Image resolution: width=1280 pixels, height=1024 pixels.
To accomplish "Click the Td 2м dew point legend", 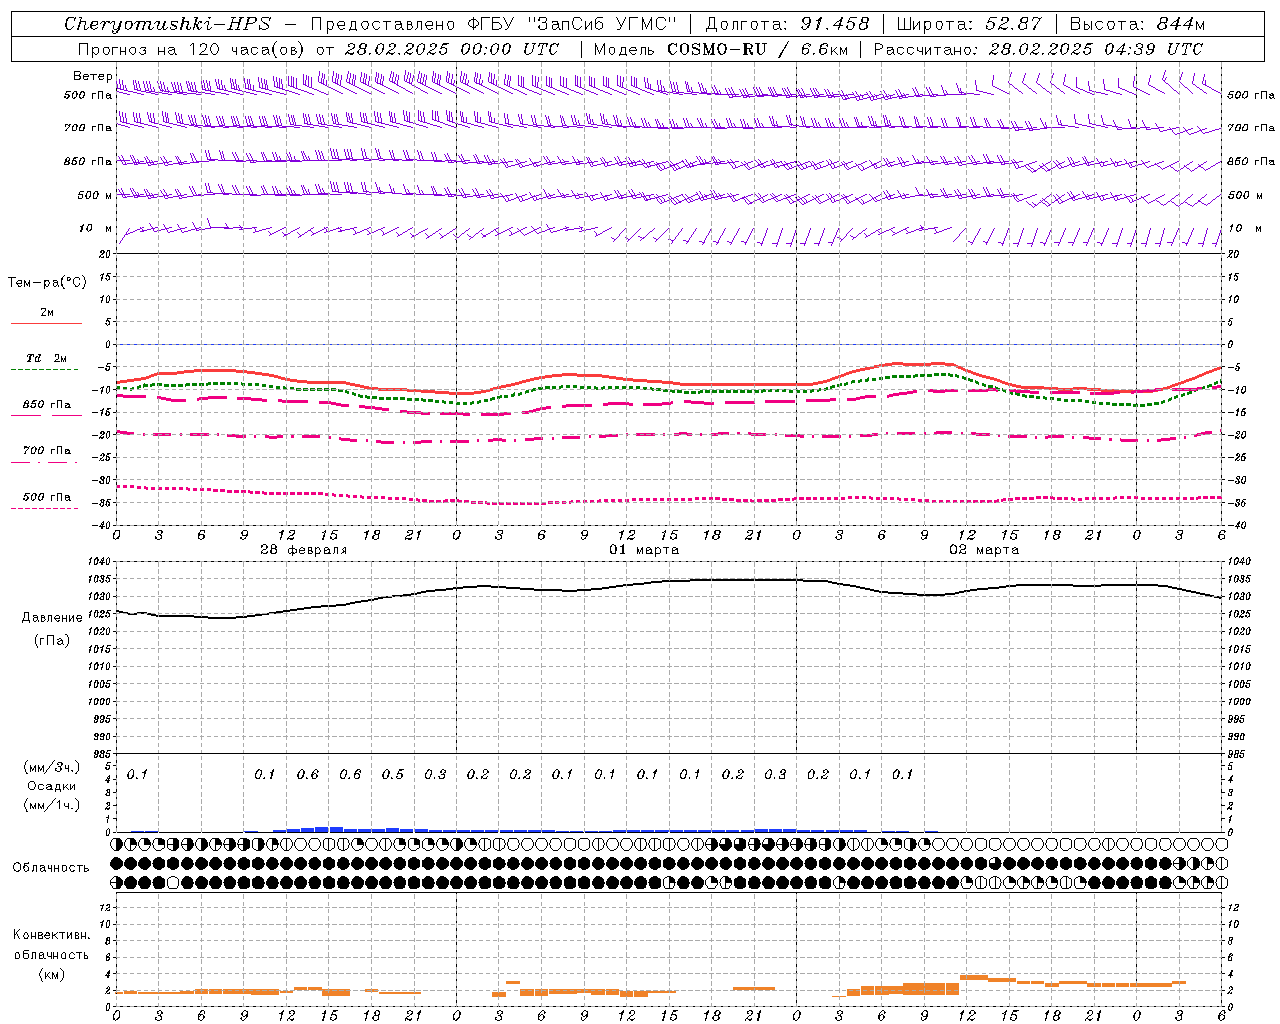I will (x=47, y=358).
